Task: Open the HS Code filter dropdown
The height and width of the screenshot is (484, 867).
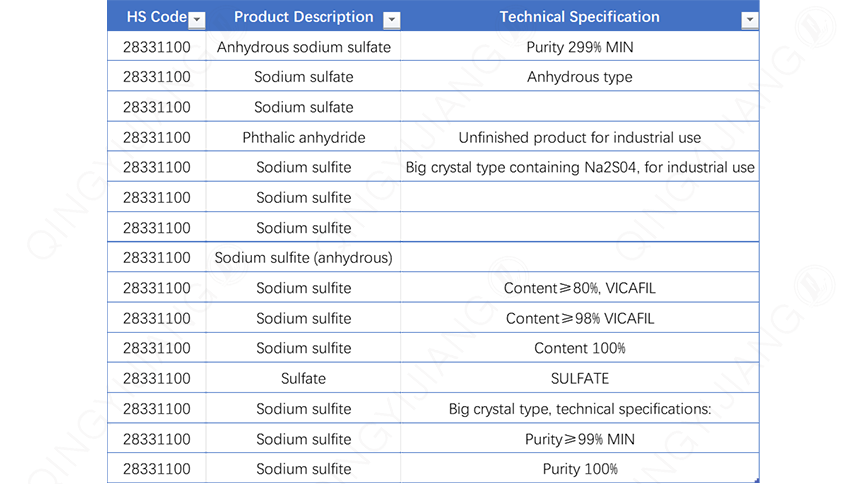Action: point(197,20)
